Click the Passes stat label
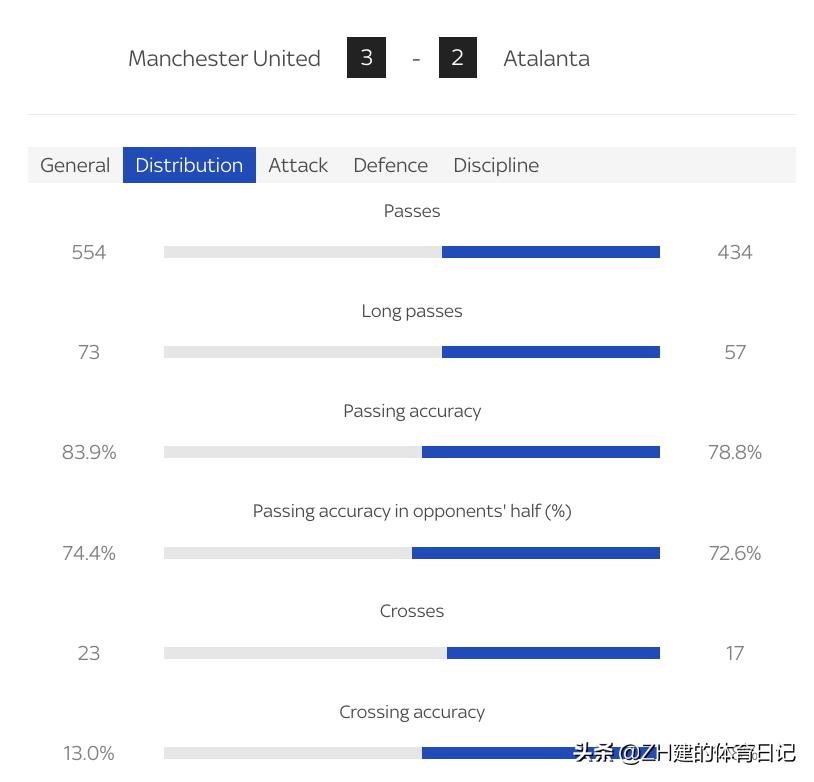 [x=412, y=211]
